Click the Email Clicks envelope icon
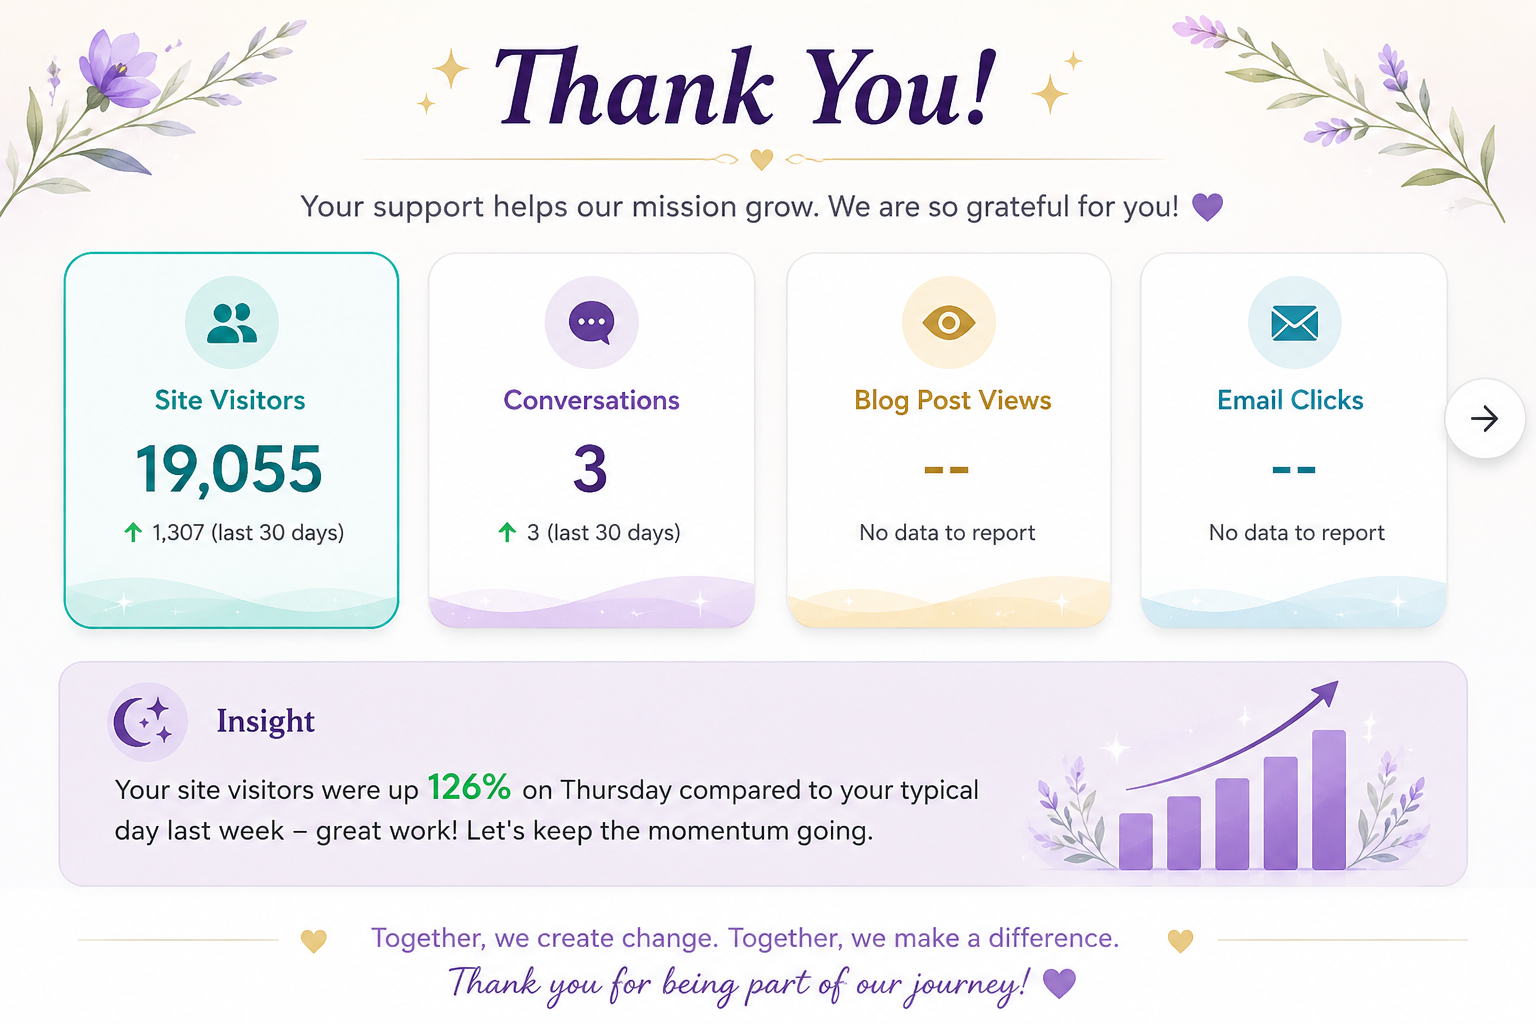This screenshot has width=1536, height=1024. pyautogui.click(x=1294, y=323)
